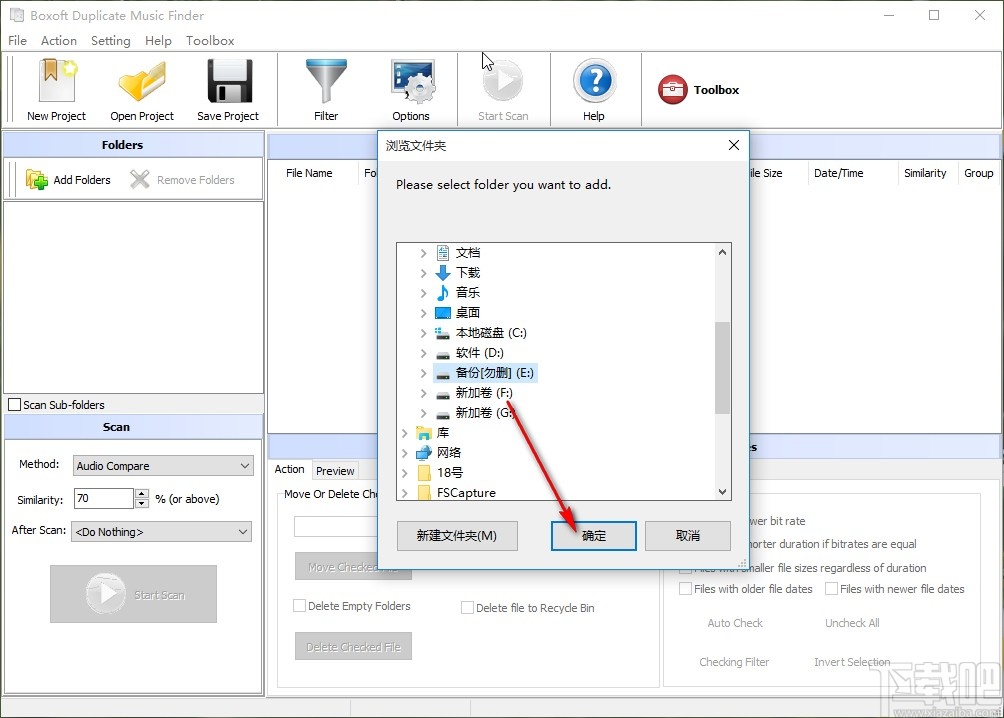Screen dimensions: 1004x718
Task: Click the Add Folders icon
Action: (x=36, y=179)
